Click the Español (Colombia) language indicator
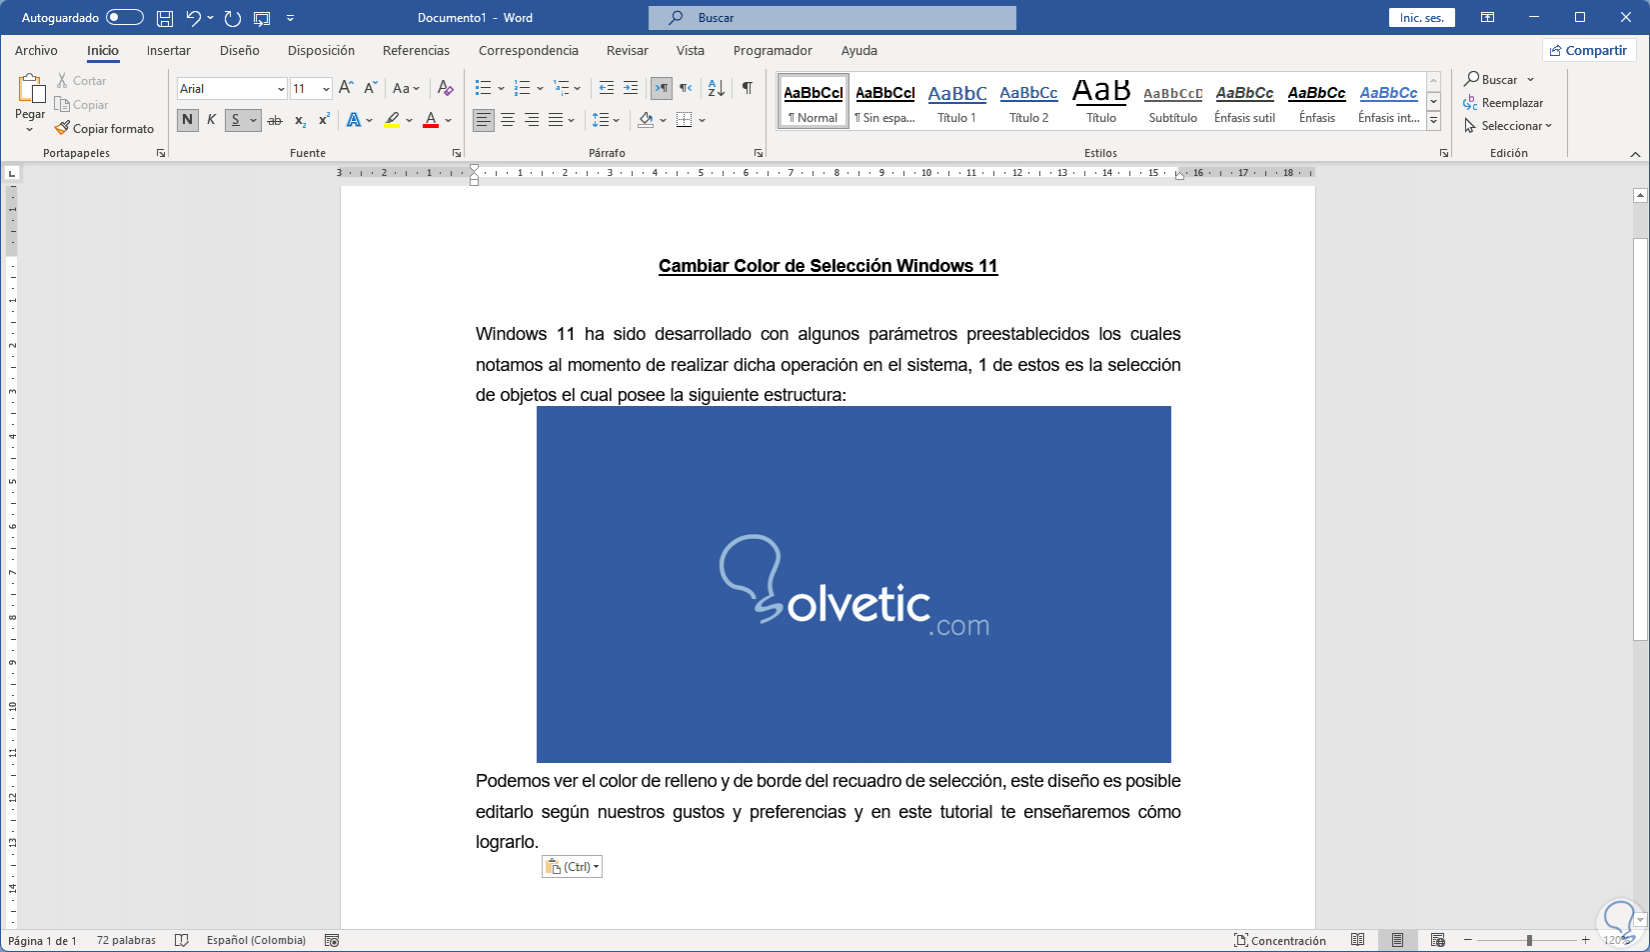 click(x=256, y=940)
